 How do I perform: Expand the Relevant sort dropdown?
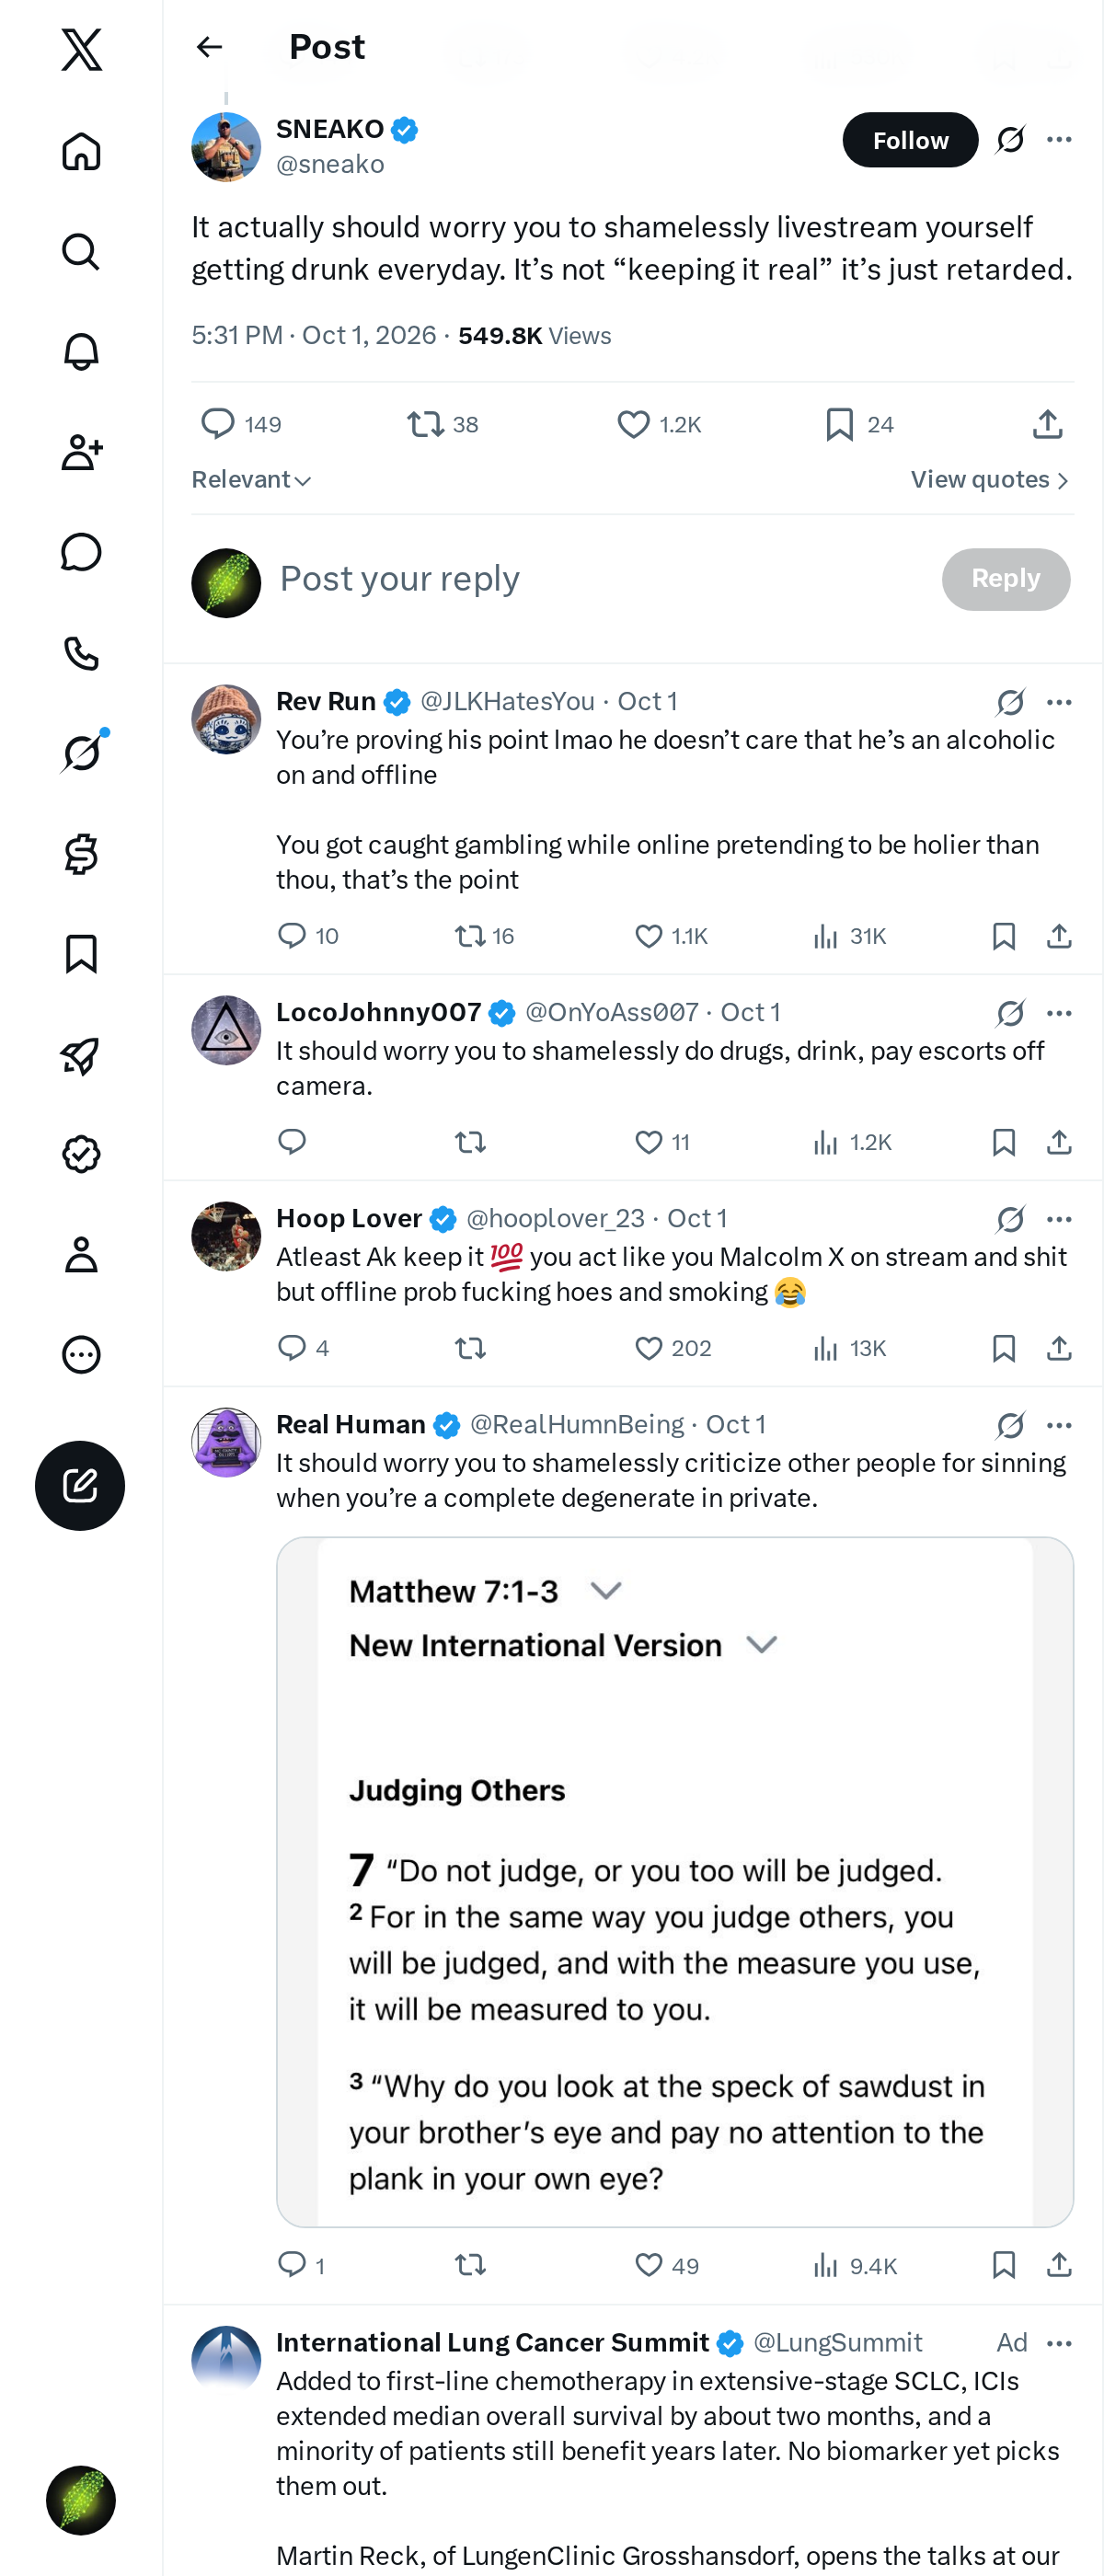click(252, 480)
